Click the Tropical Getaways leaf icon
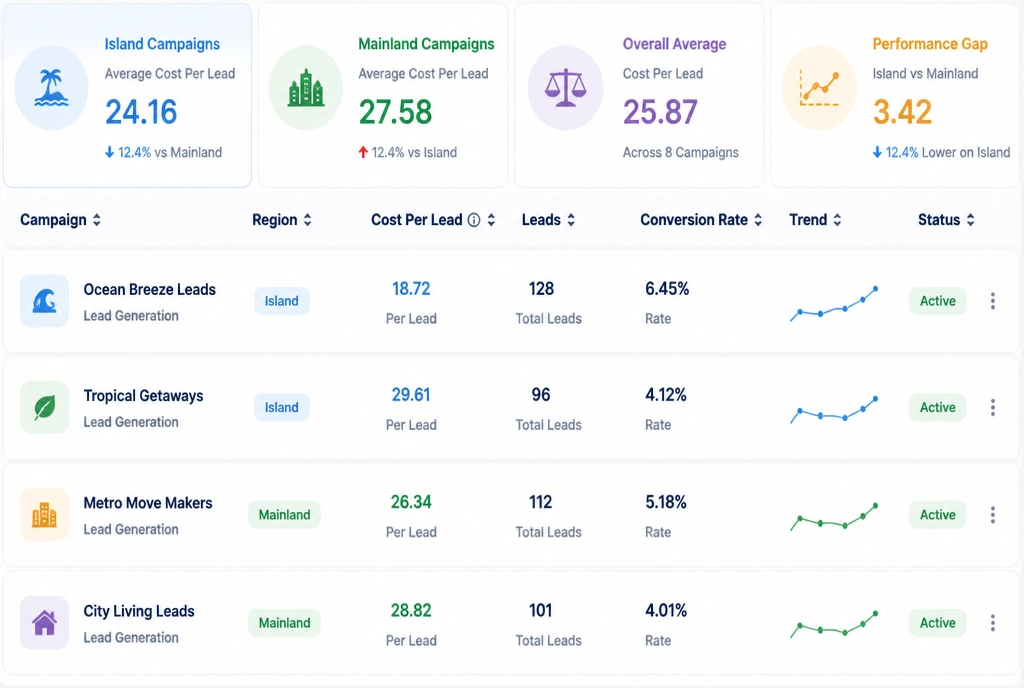Image resolution: width=1024 pixels, height=688 pixels. pos(44,407)
